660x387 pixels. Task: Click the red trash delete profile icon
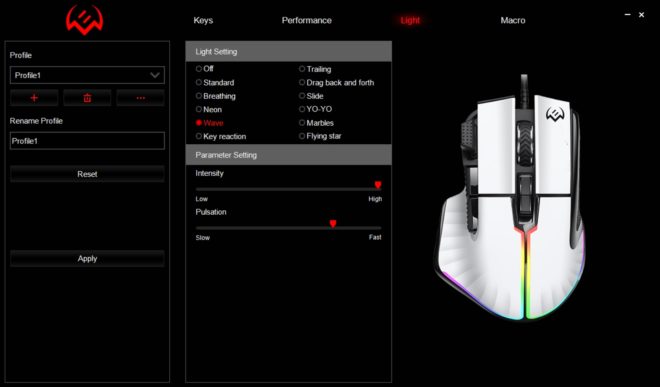[87, 98]
